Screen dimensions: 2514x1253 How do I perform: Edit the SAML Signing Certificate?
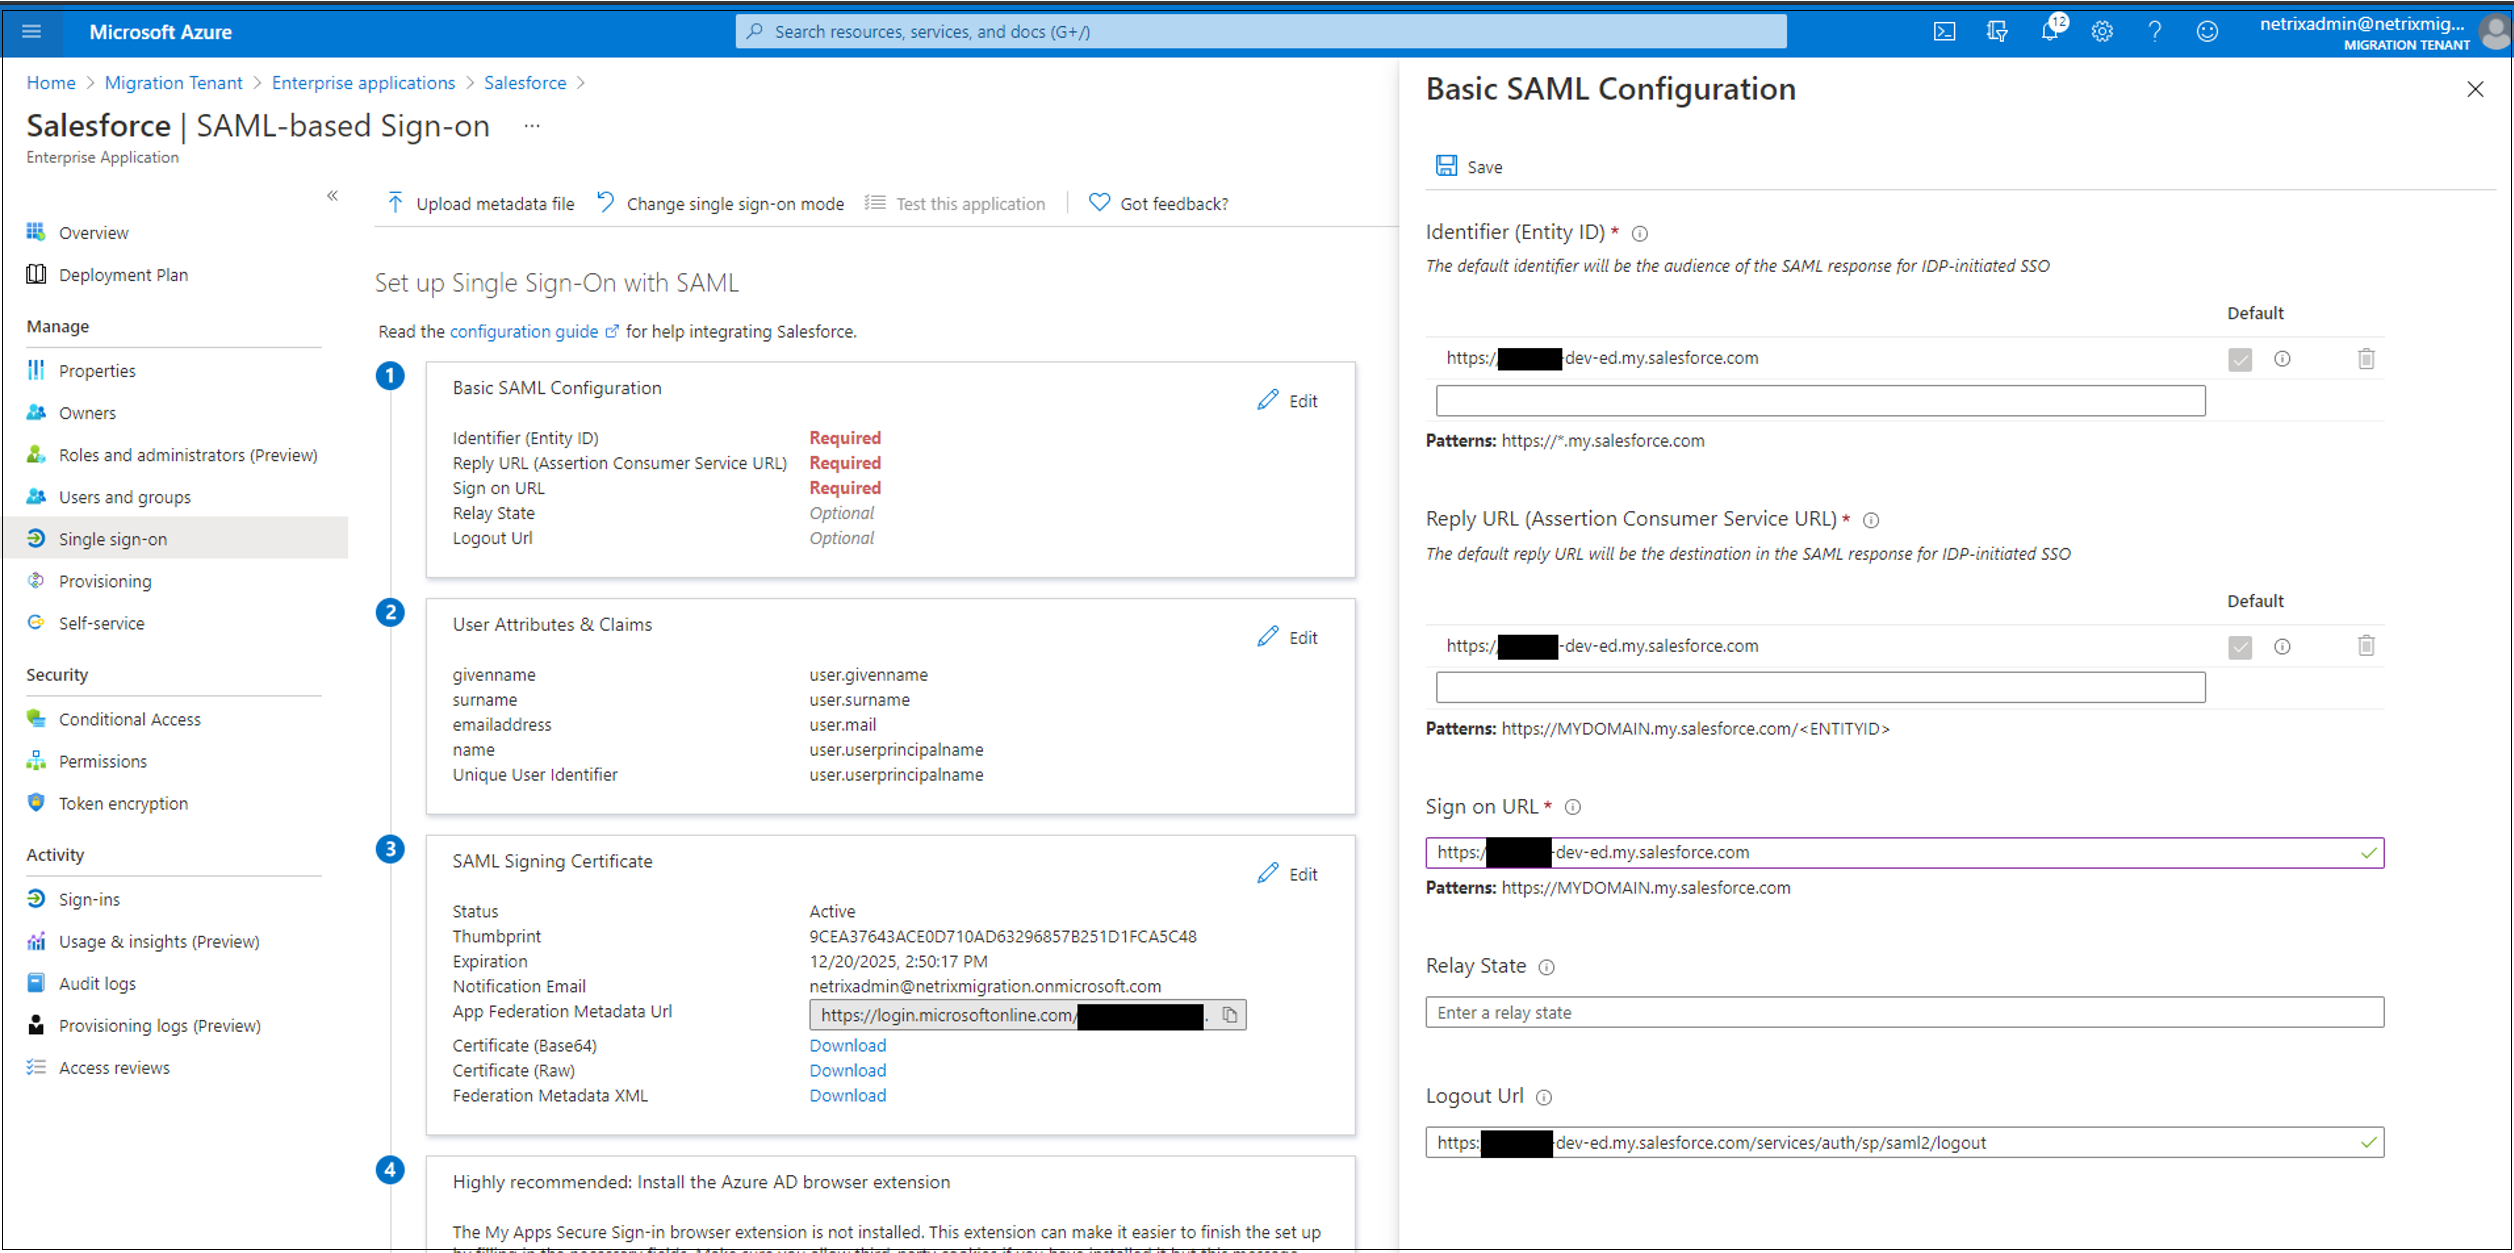[x=1288, y=874]
